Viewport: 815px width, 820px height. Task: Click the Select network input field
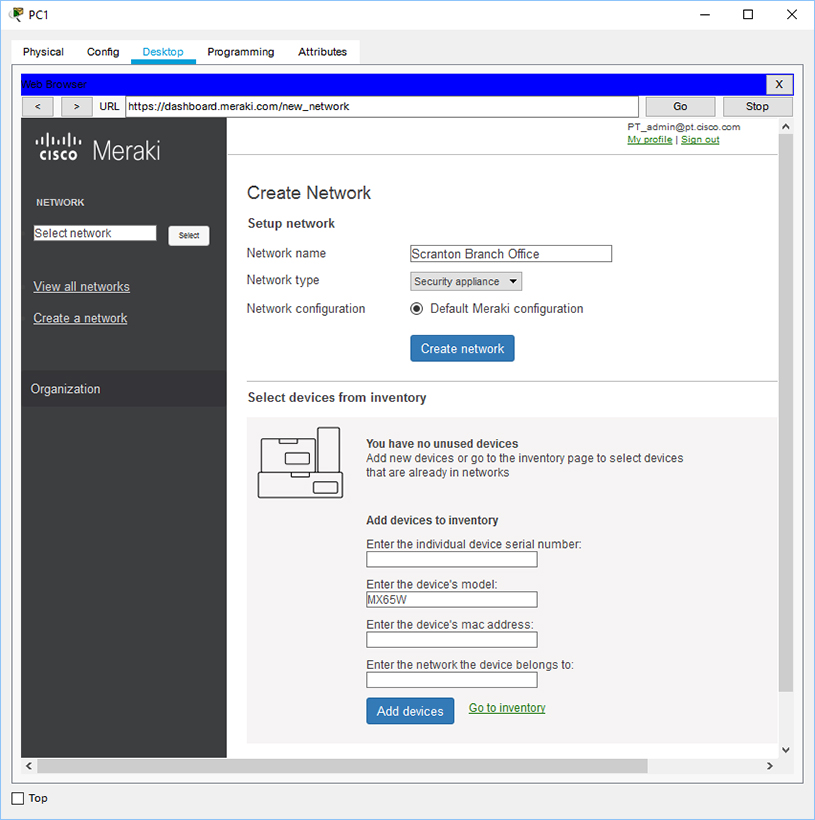click(x=95, y=233)
